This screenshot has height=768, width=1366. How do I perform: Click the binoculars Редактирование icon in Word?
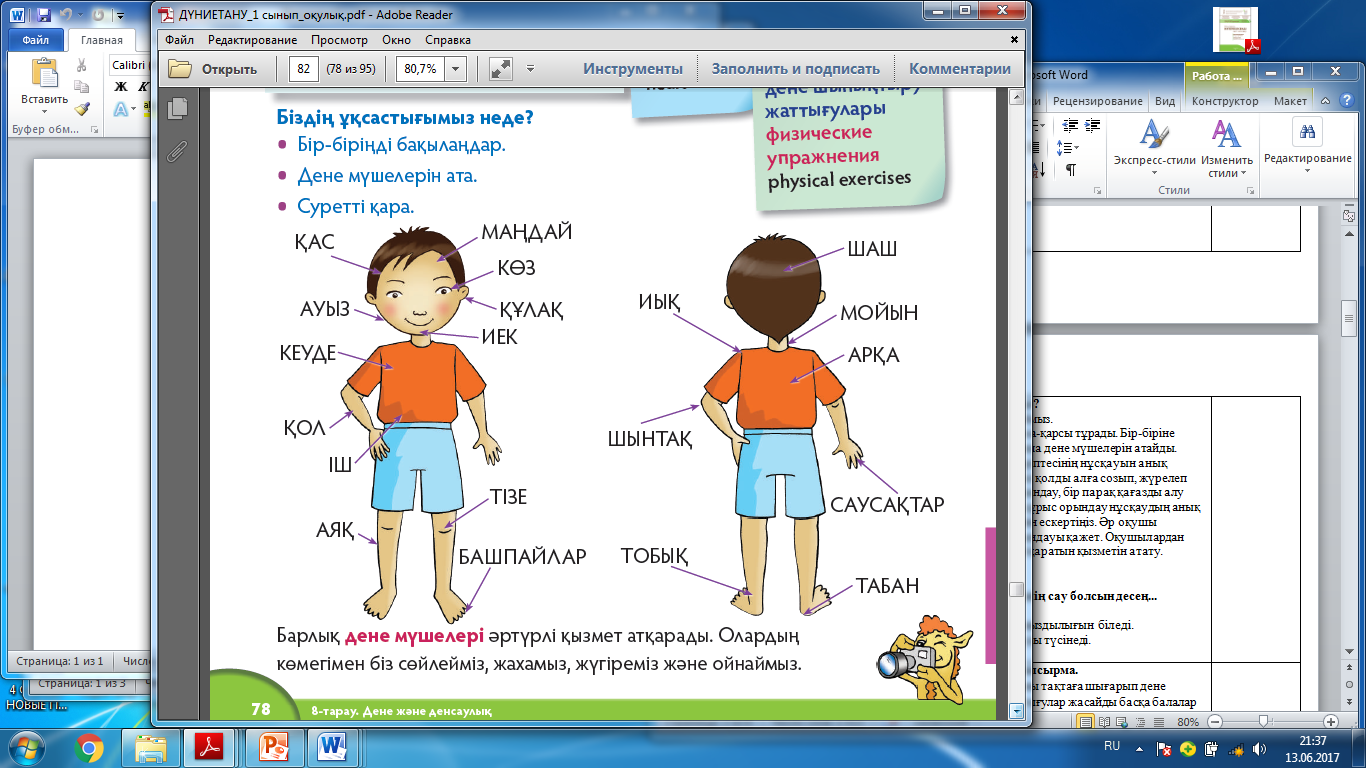coord(1307,131)
